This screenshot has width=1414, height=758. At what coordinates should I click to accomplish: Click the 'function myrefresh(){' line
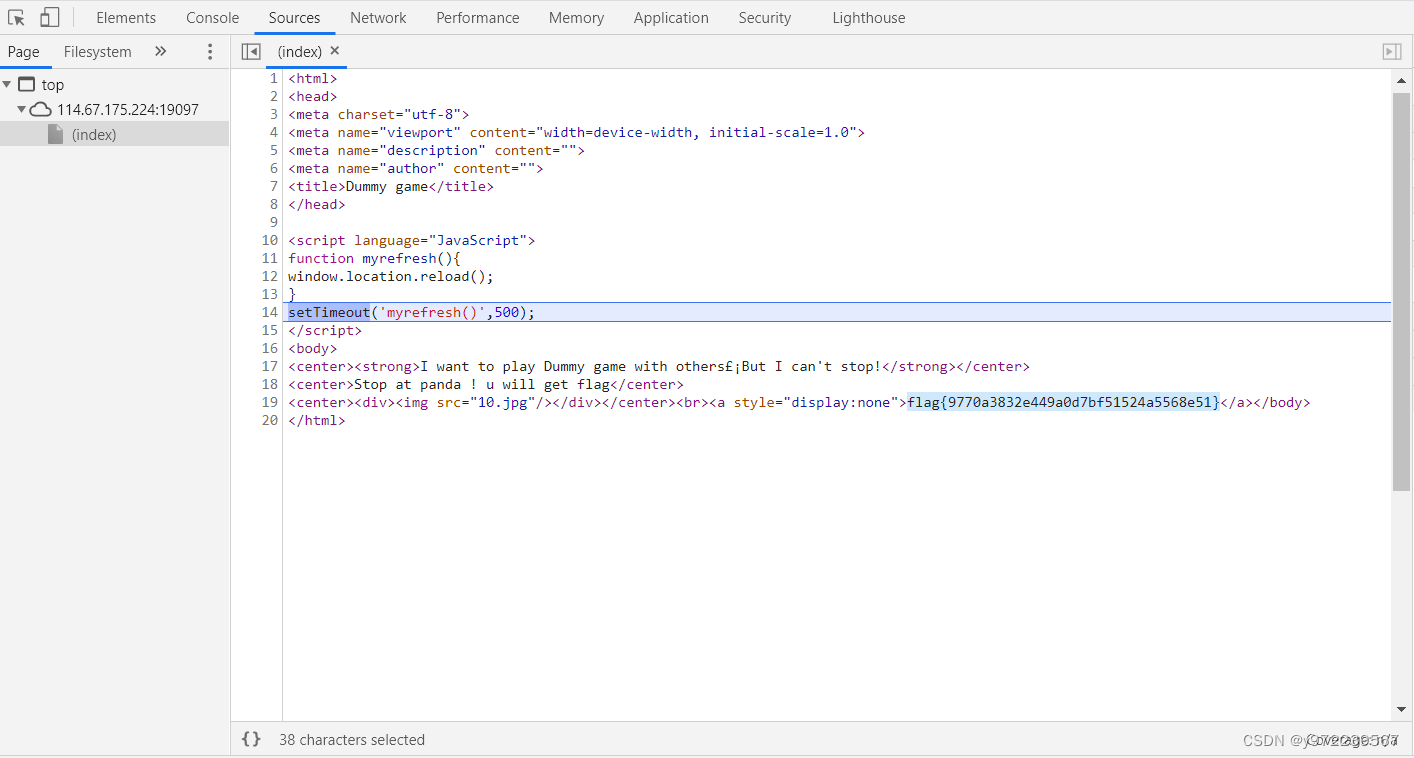pos(375,258)
